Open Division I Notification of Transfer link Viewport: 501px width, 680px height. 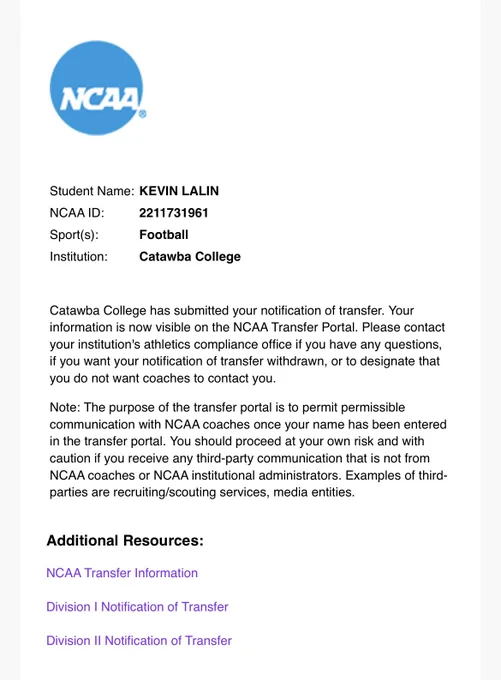(137, 607)
